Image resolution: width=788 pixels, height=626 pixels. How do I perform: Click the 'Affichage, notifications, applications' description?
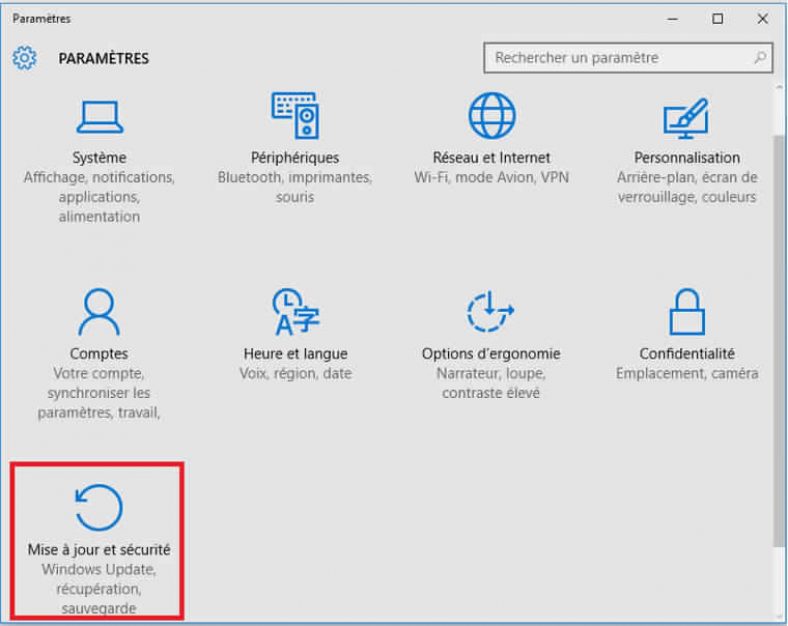click(99, 197)
